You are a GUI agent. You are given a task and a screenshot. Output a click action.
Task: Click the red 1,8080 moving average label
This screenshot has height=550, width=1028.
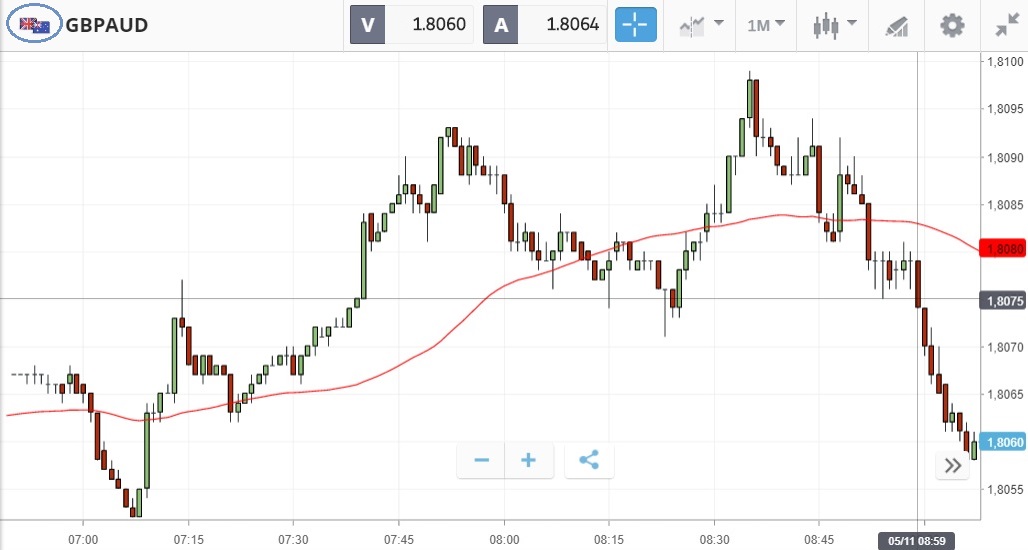1003,248
